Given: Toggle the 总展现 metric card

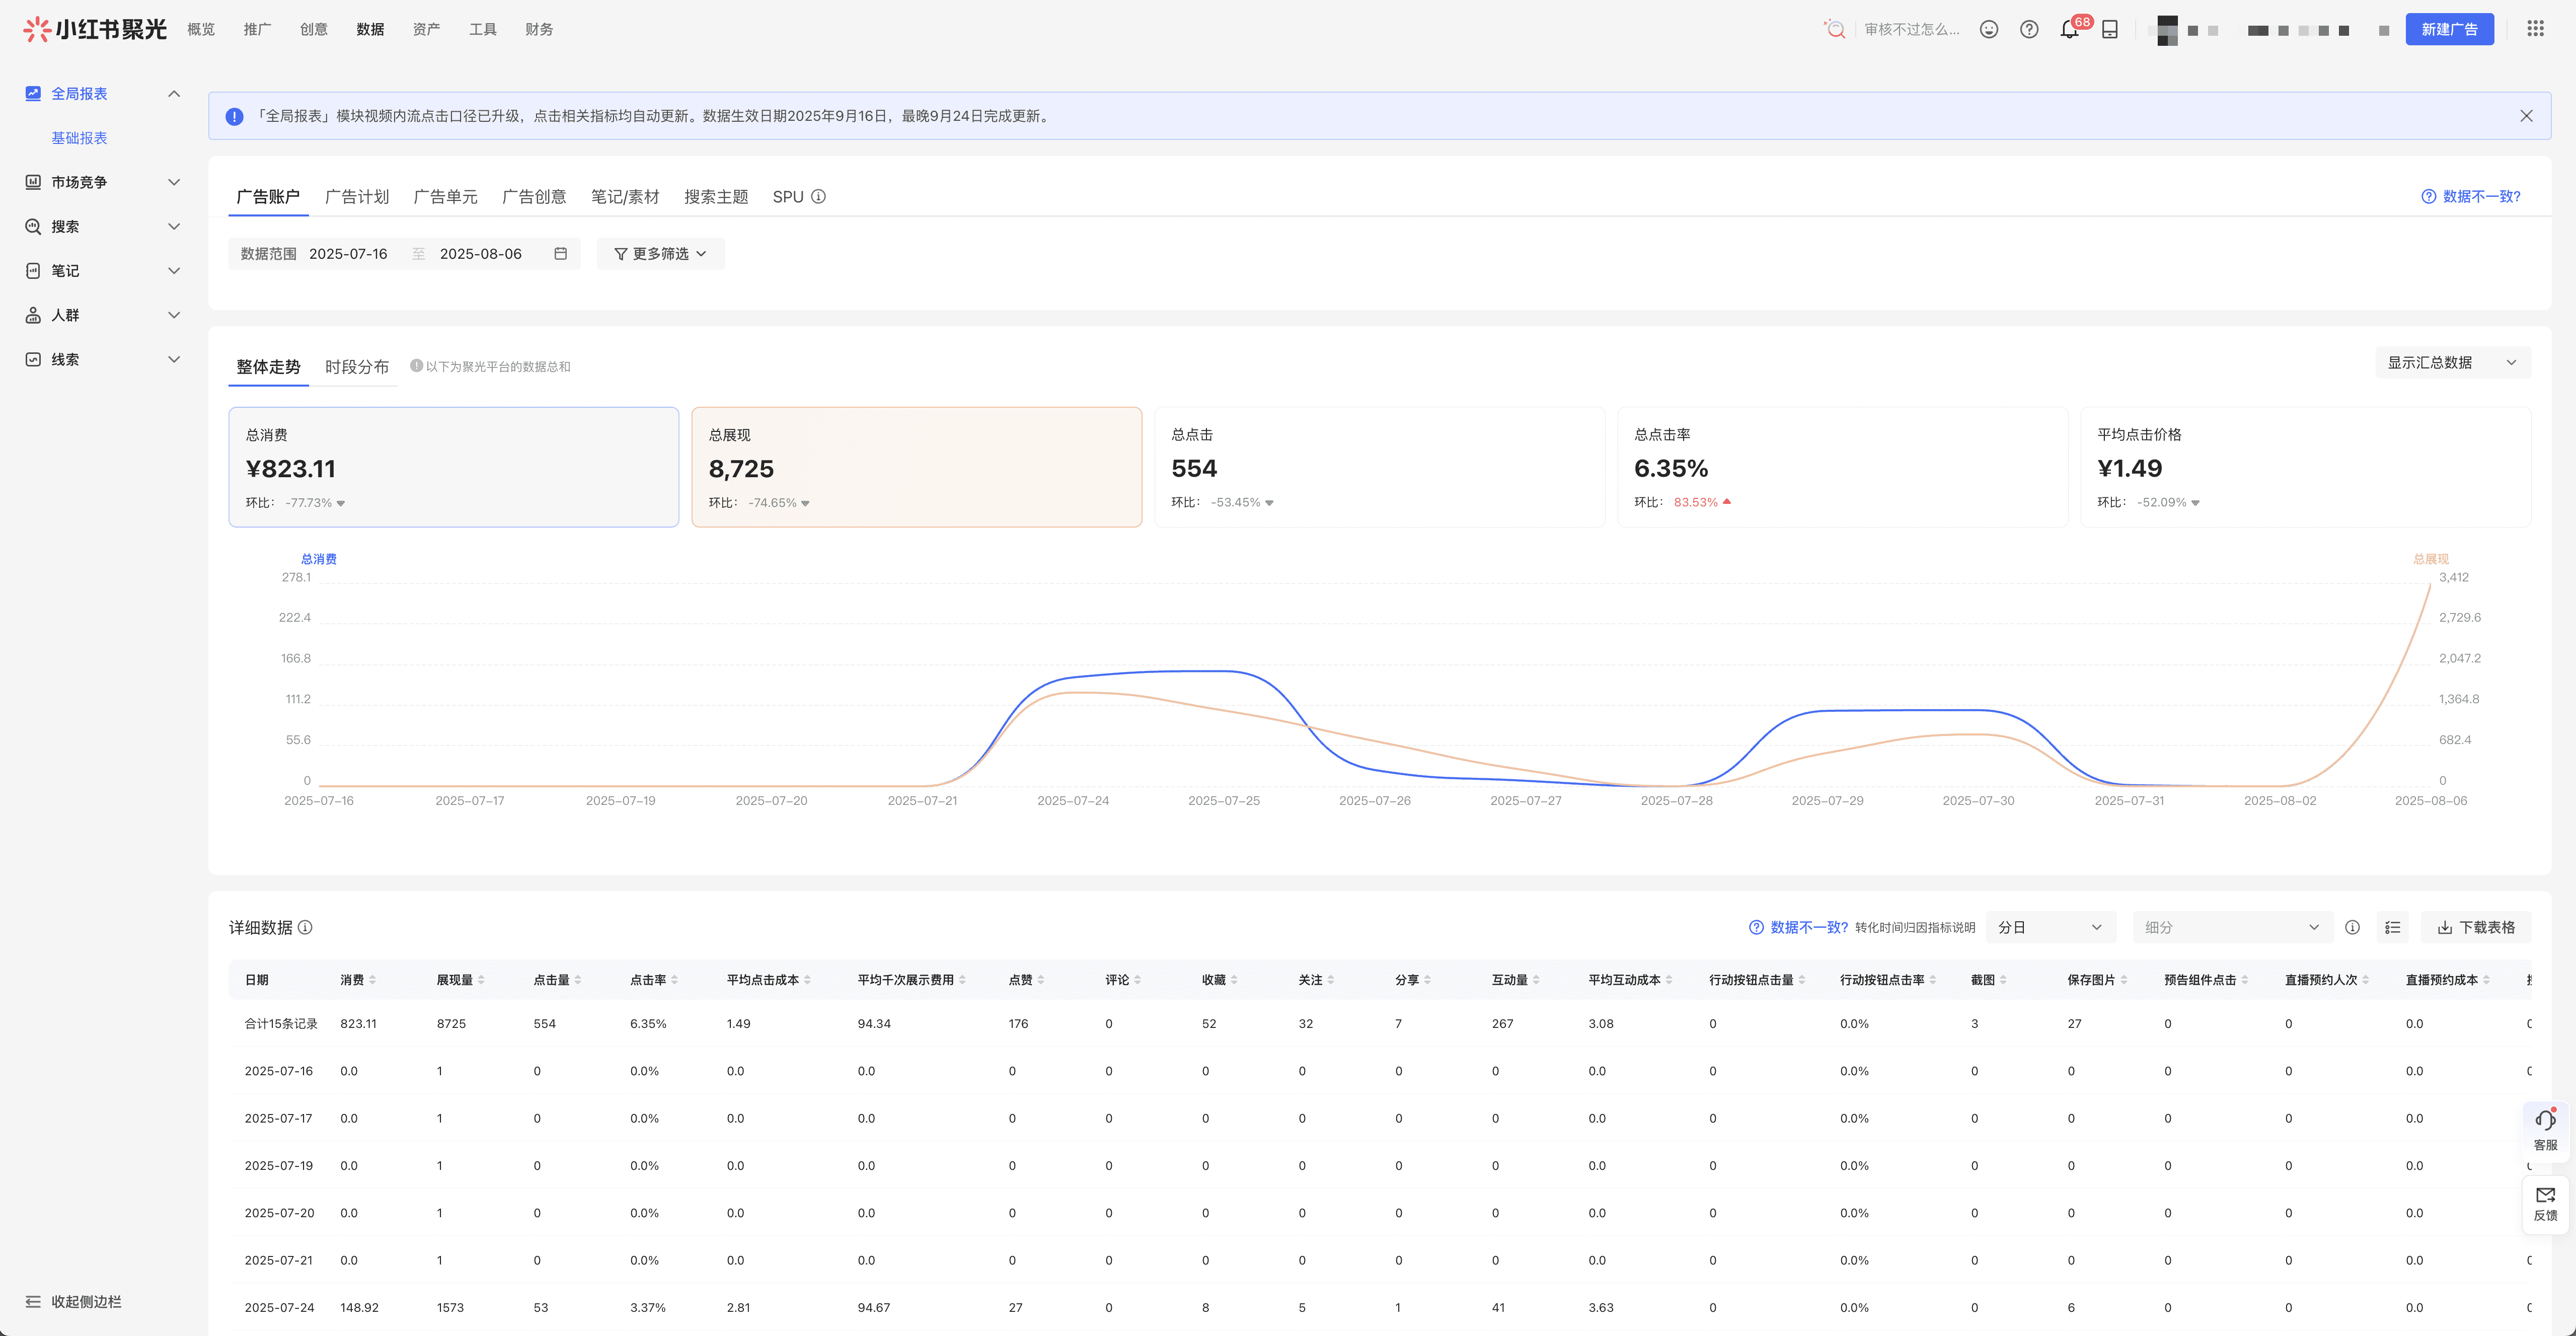Looking at the screenshot, I should 916,467.
